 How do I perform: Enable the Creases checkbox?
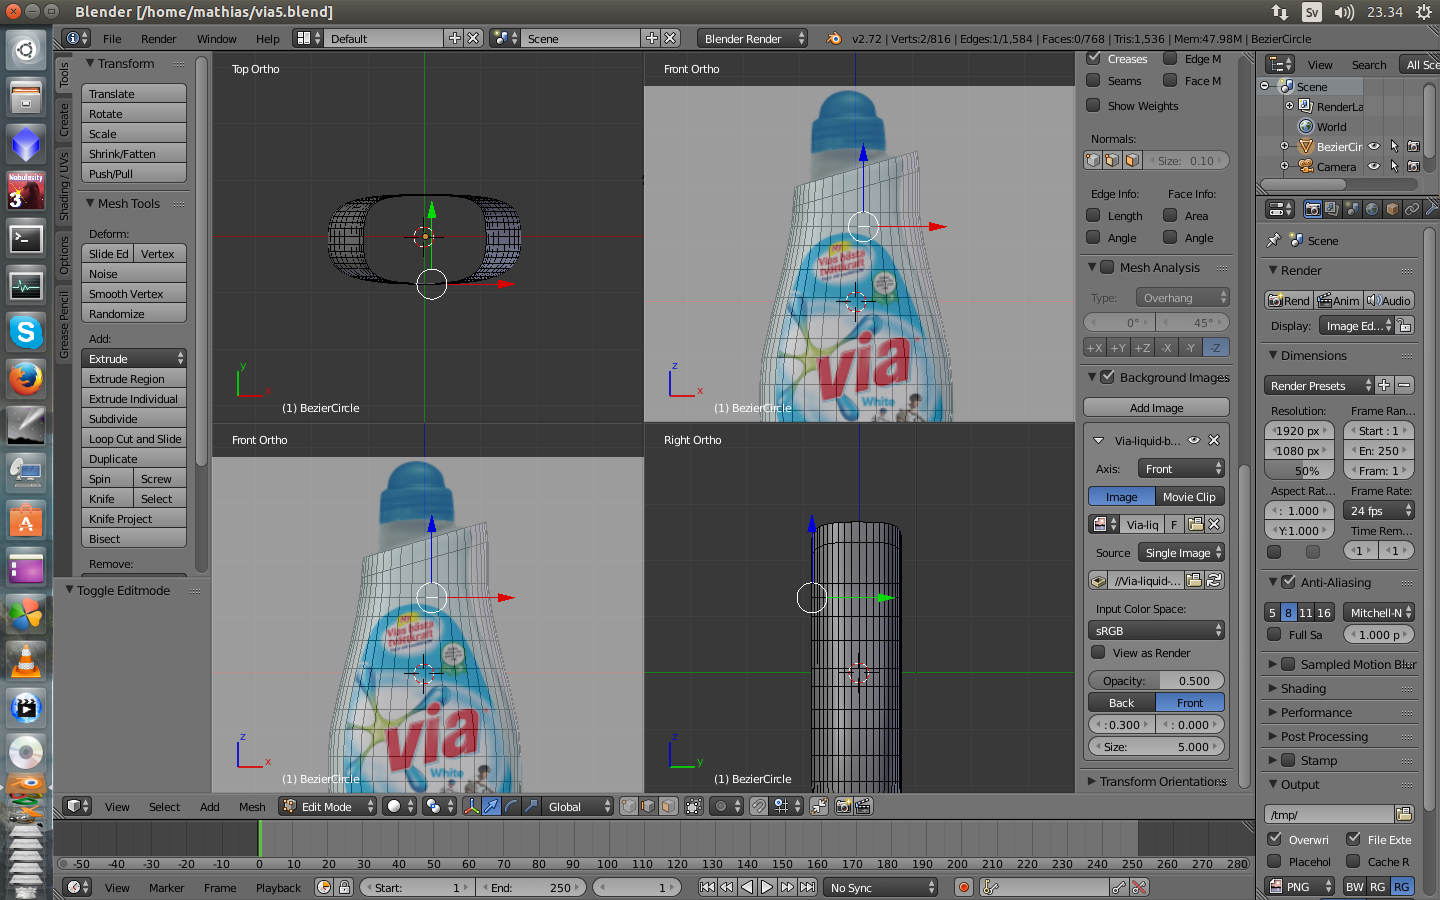(x=1093, y=59)
